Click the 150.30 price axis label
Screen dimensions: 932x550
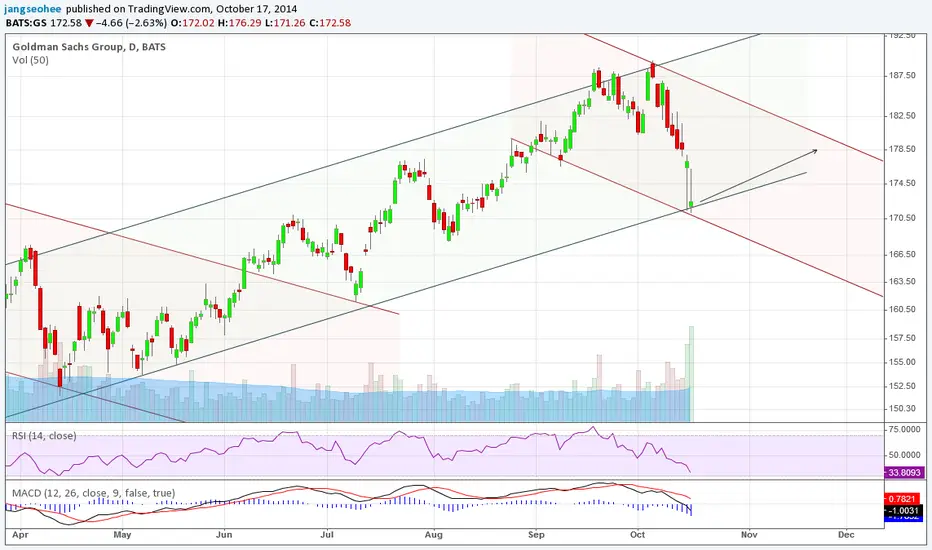pos(902,408)
